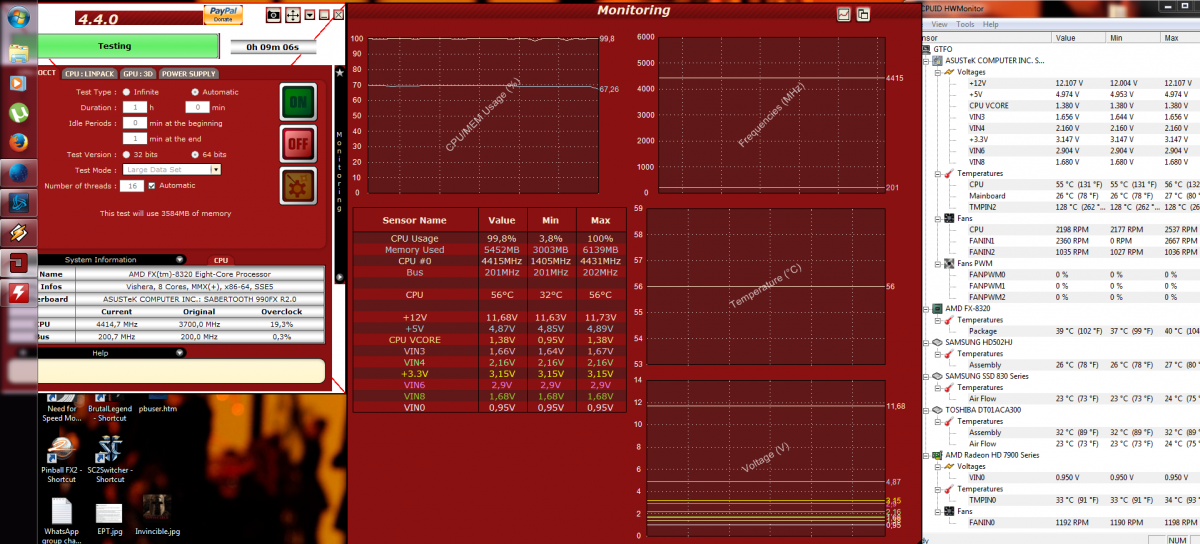Image resolution: width=1200 pixels, height=544 pixels.
Task: Switch to the POWER SUPPLY tab
Action: (189, 74)
